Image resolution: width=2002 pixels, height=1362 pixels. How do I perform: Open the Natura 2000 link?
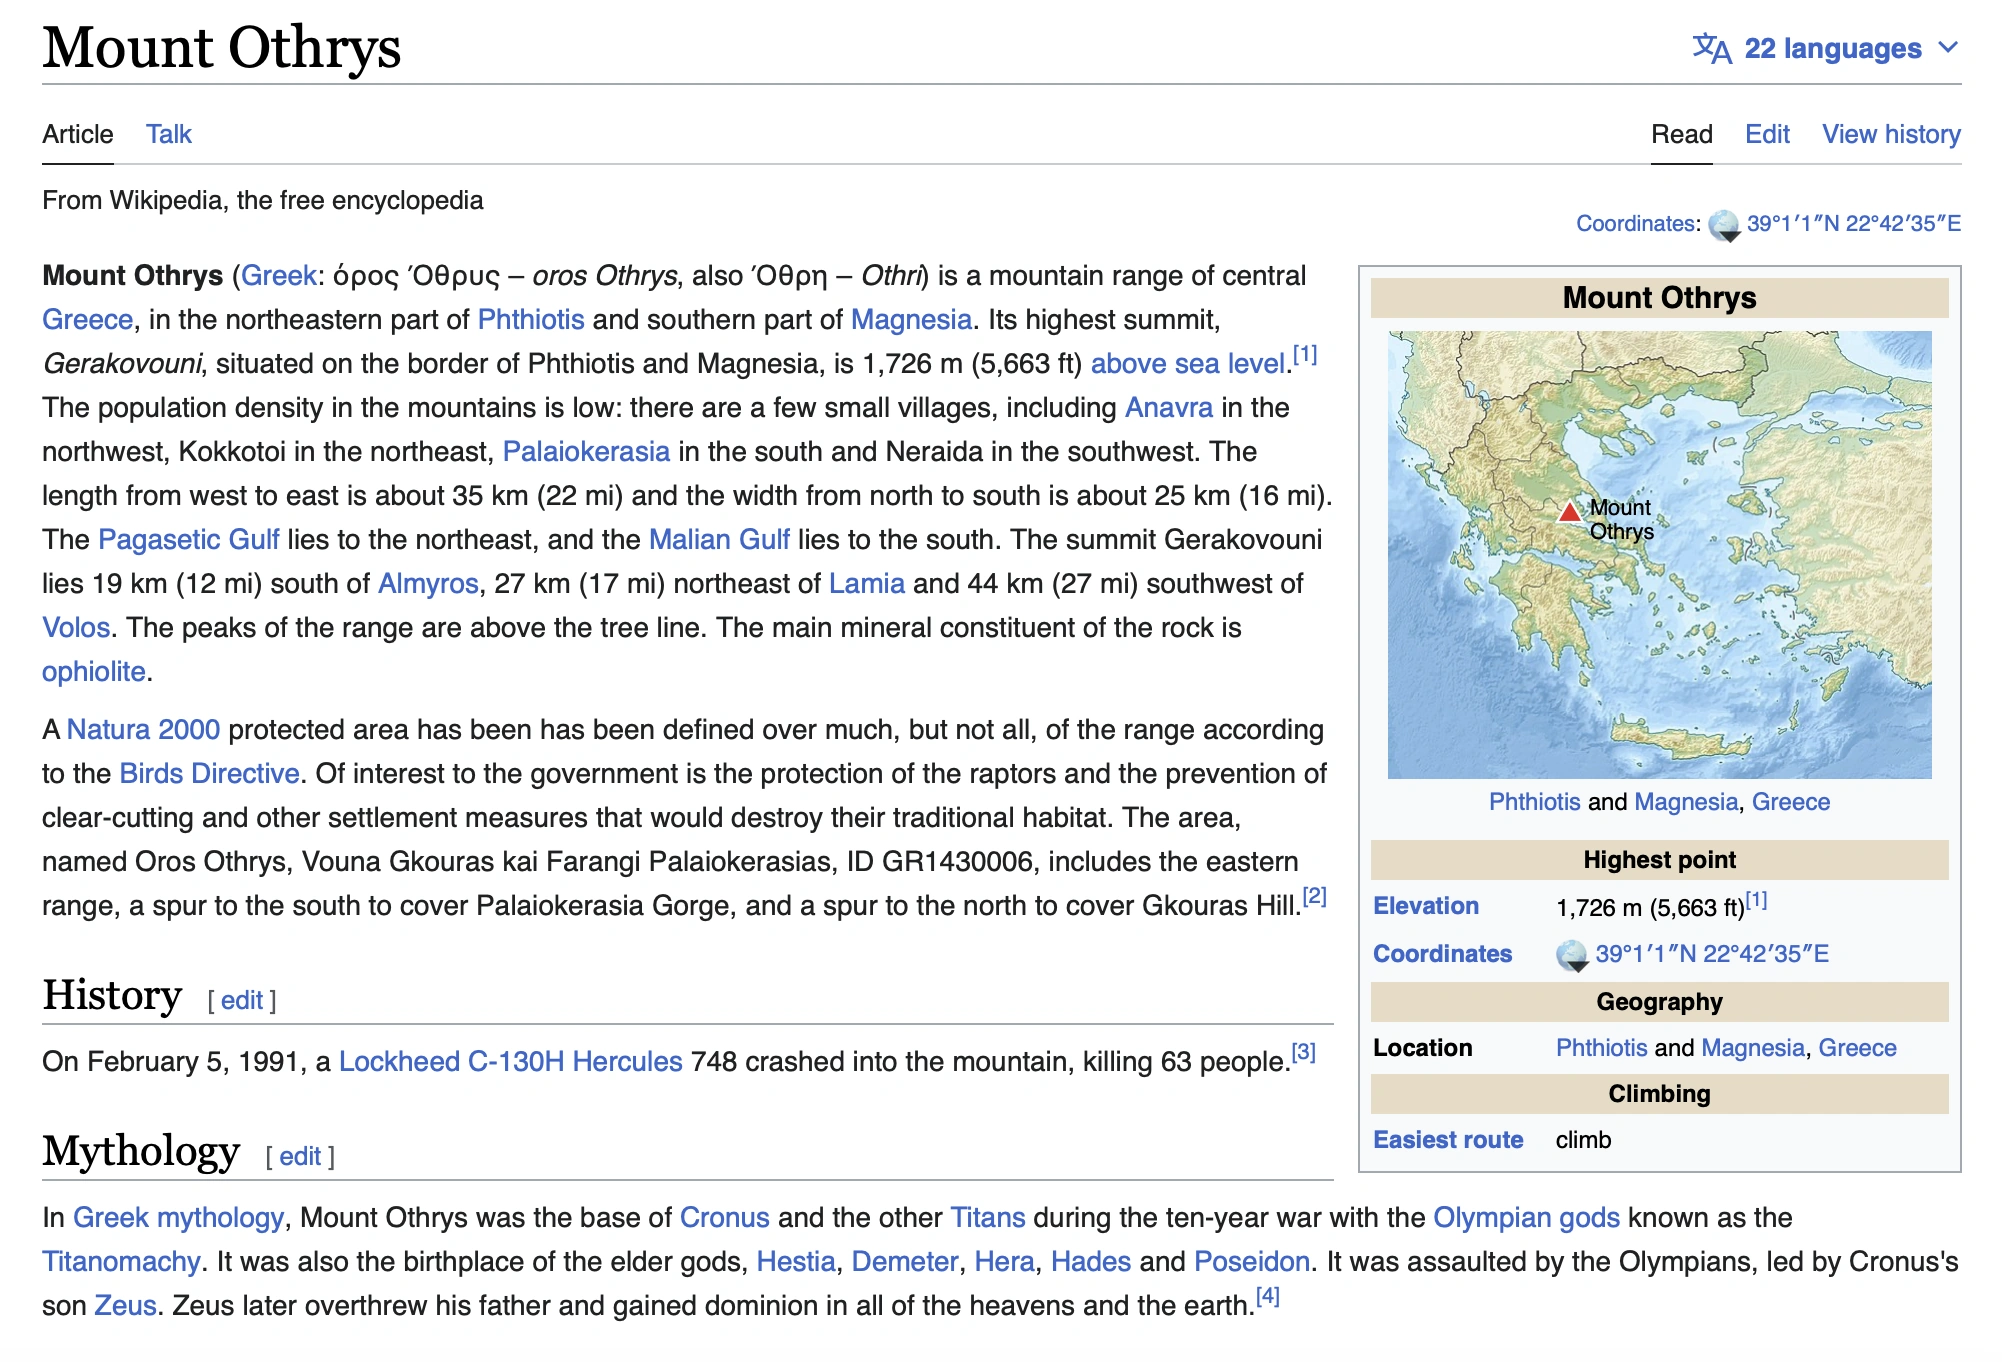pos(143,729)
